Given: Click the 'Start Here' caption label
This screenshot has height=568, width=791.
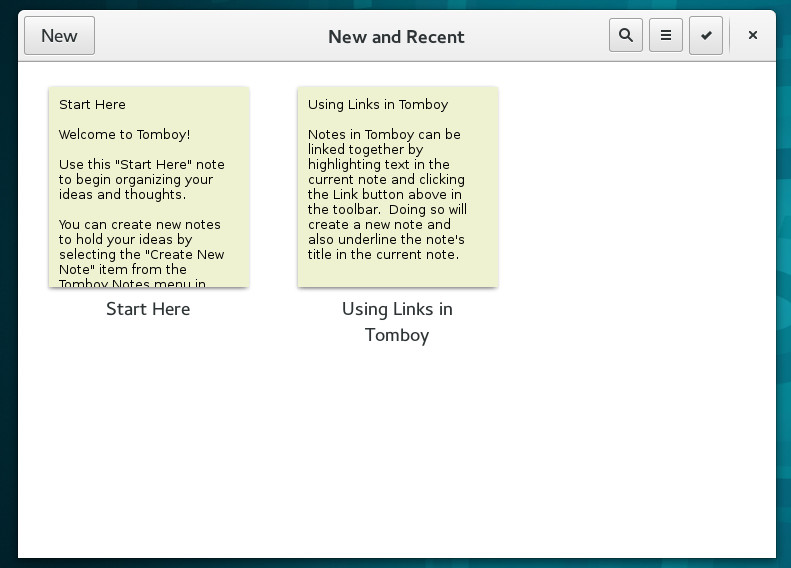Looking at the screenshot, I should pyautogui.click(x=148, y=309).
